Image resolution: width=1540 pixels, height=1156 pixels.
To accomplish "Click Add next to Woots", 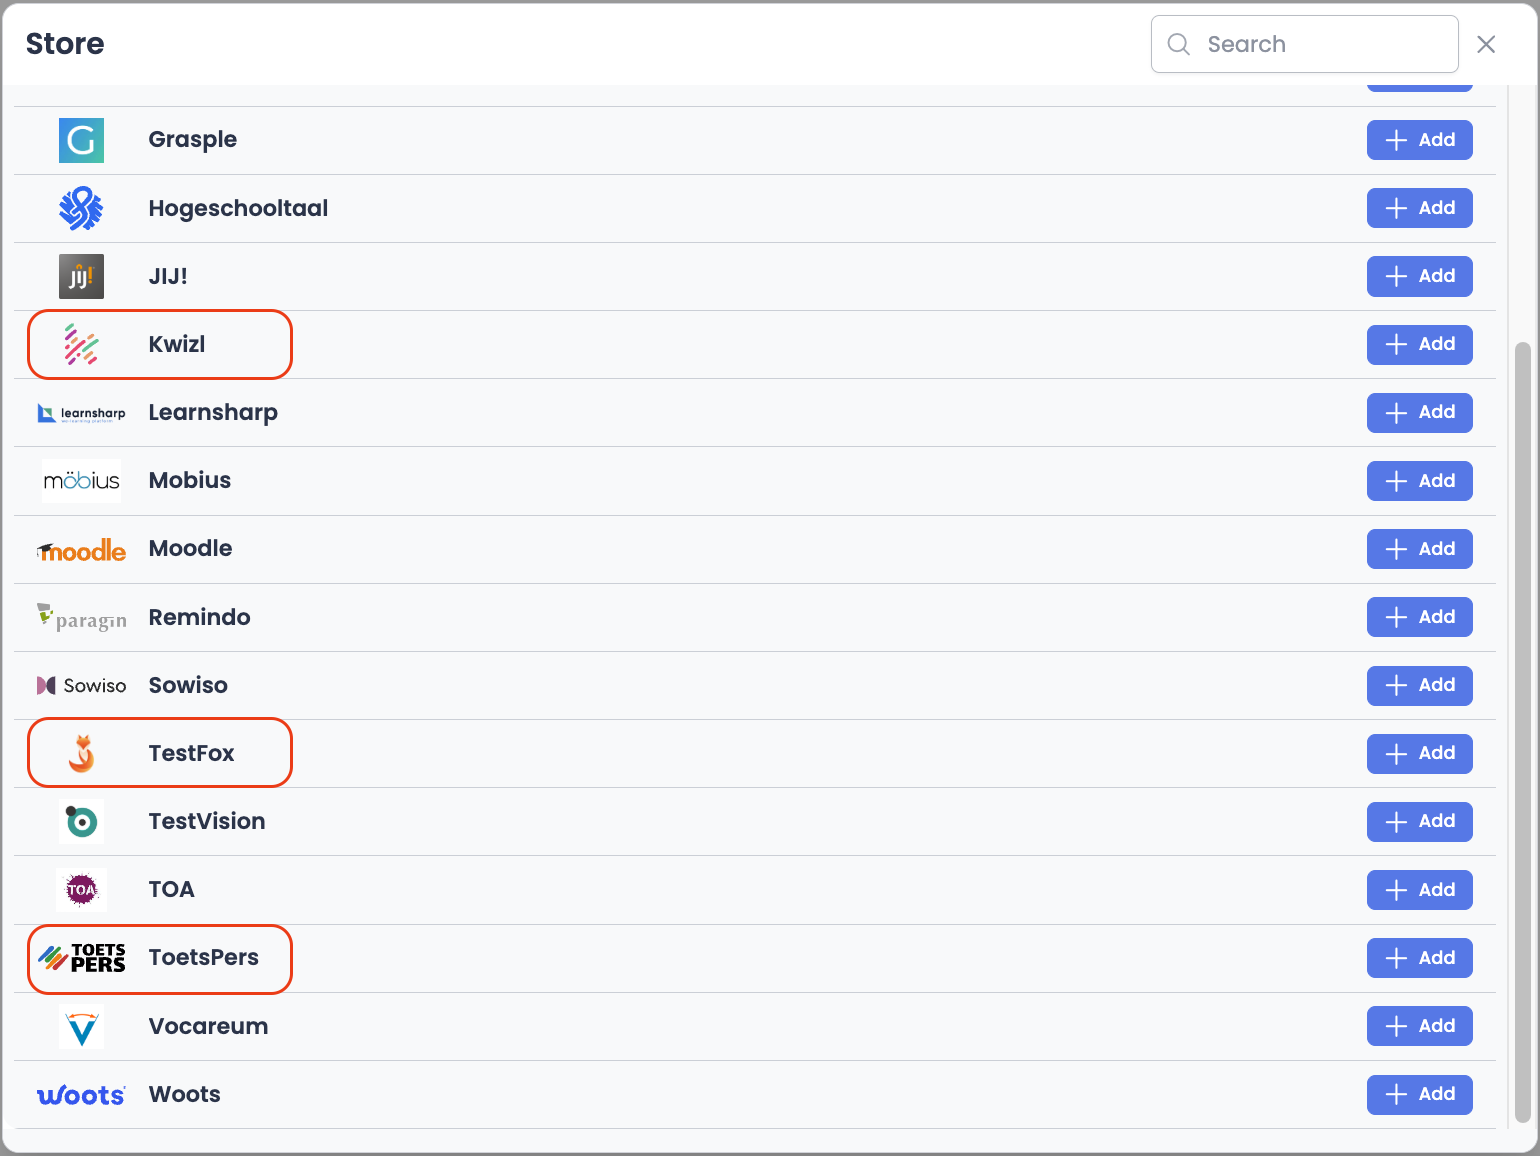I will (x=1419, y=1094).
